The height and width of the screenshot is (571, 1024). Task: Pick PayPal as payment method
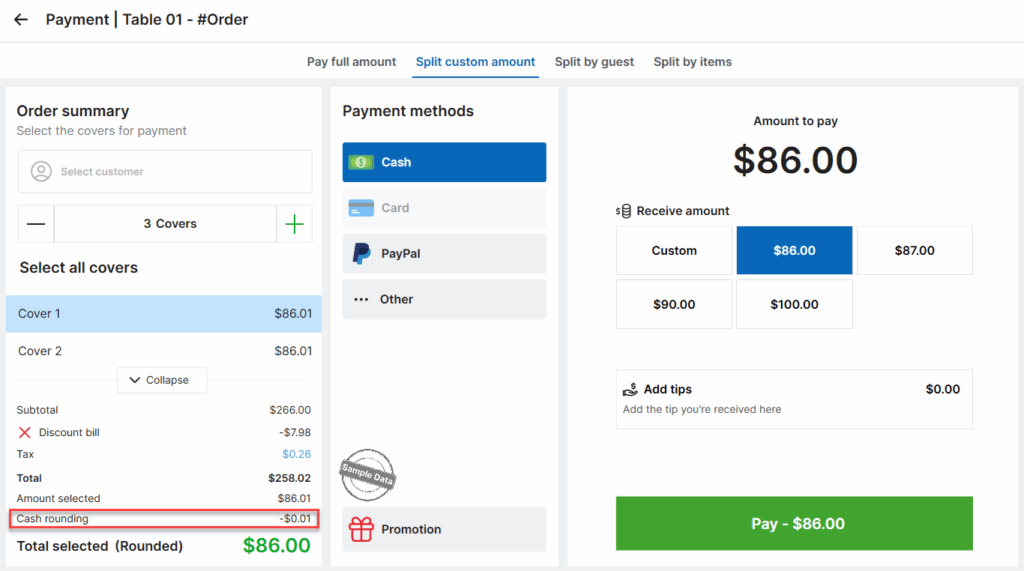(444, 253)
